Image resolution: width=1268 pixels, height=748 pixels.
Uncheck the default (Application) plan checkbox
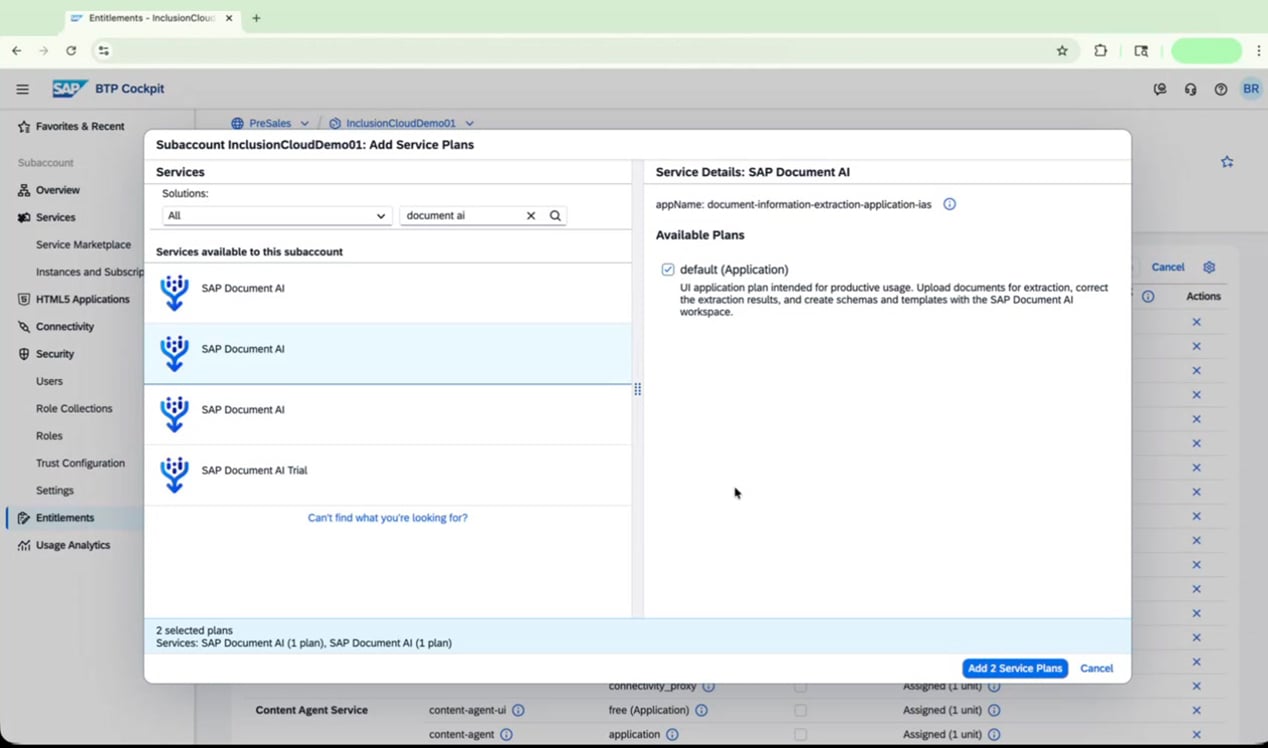668,270
